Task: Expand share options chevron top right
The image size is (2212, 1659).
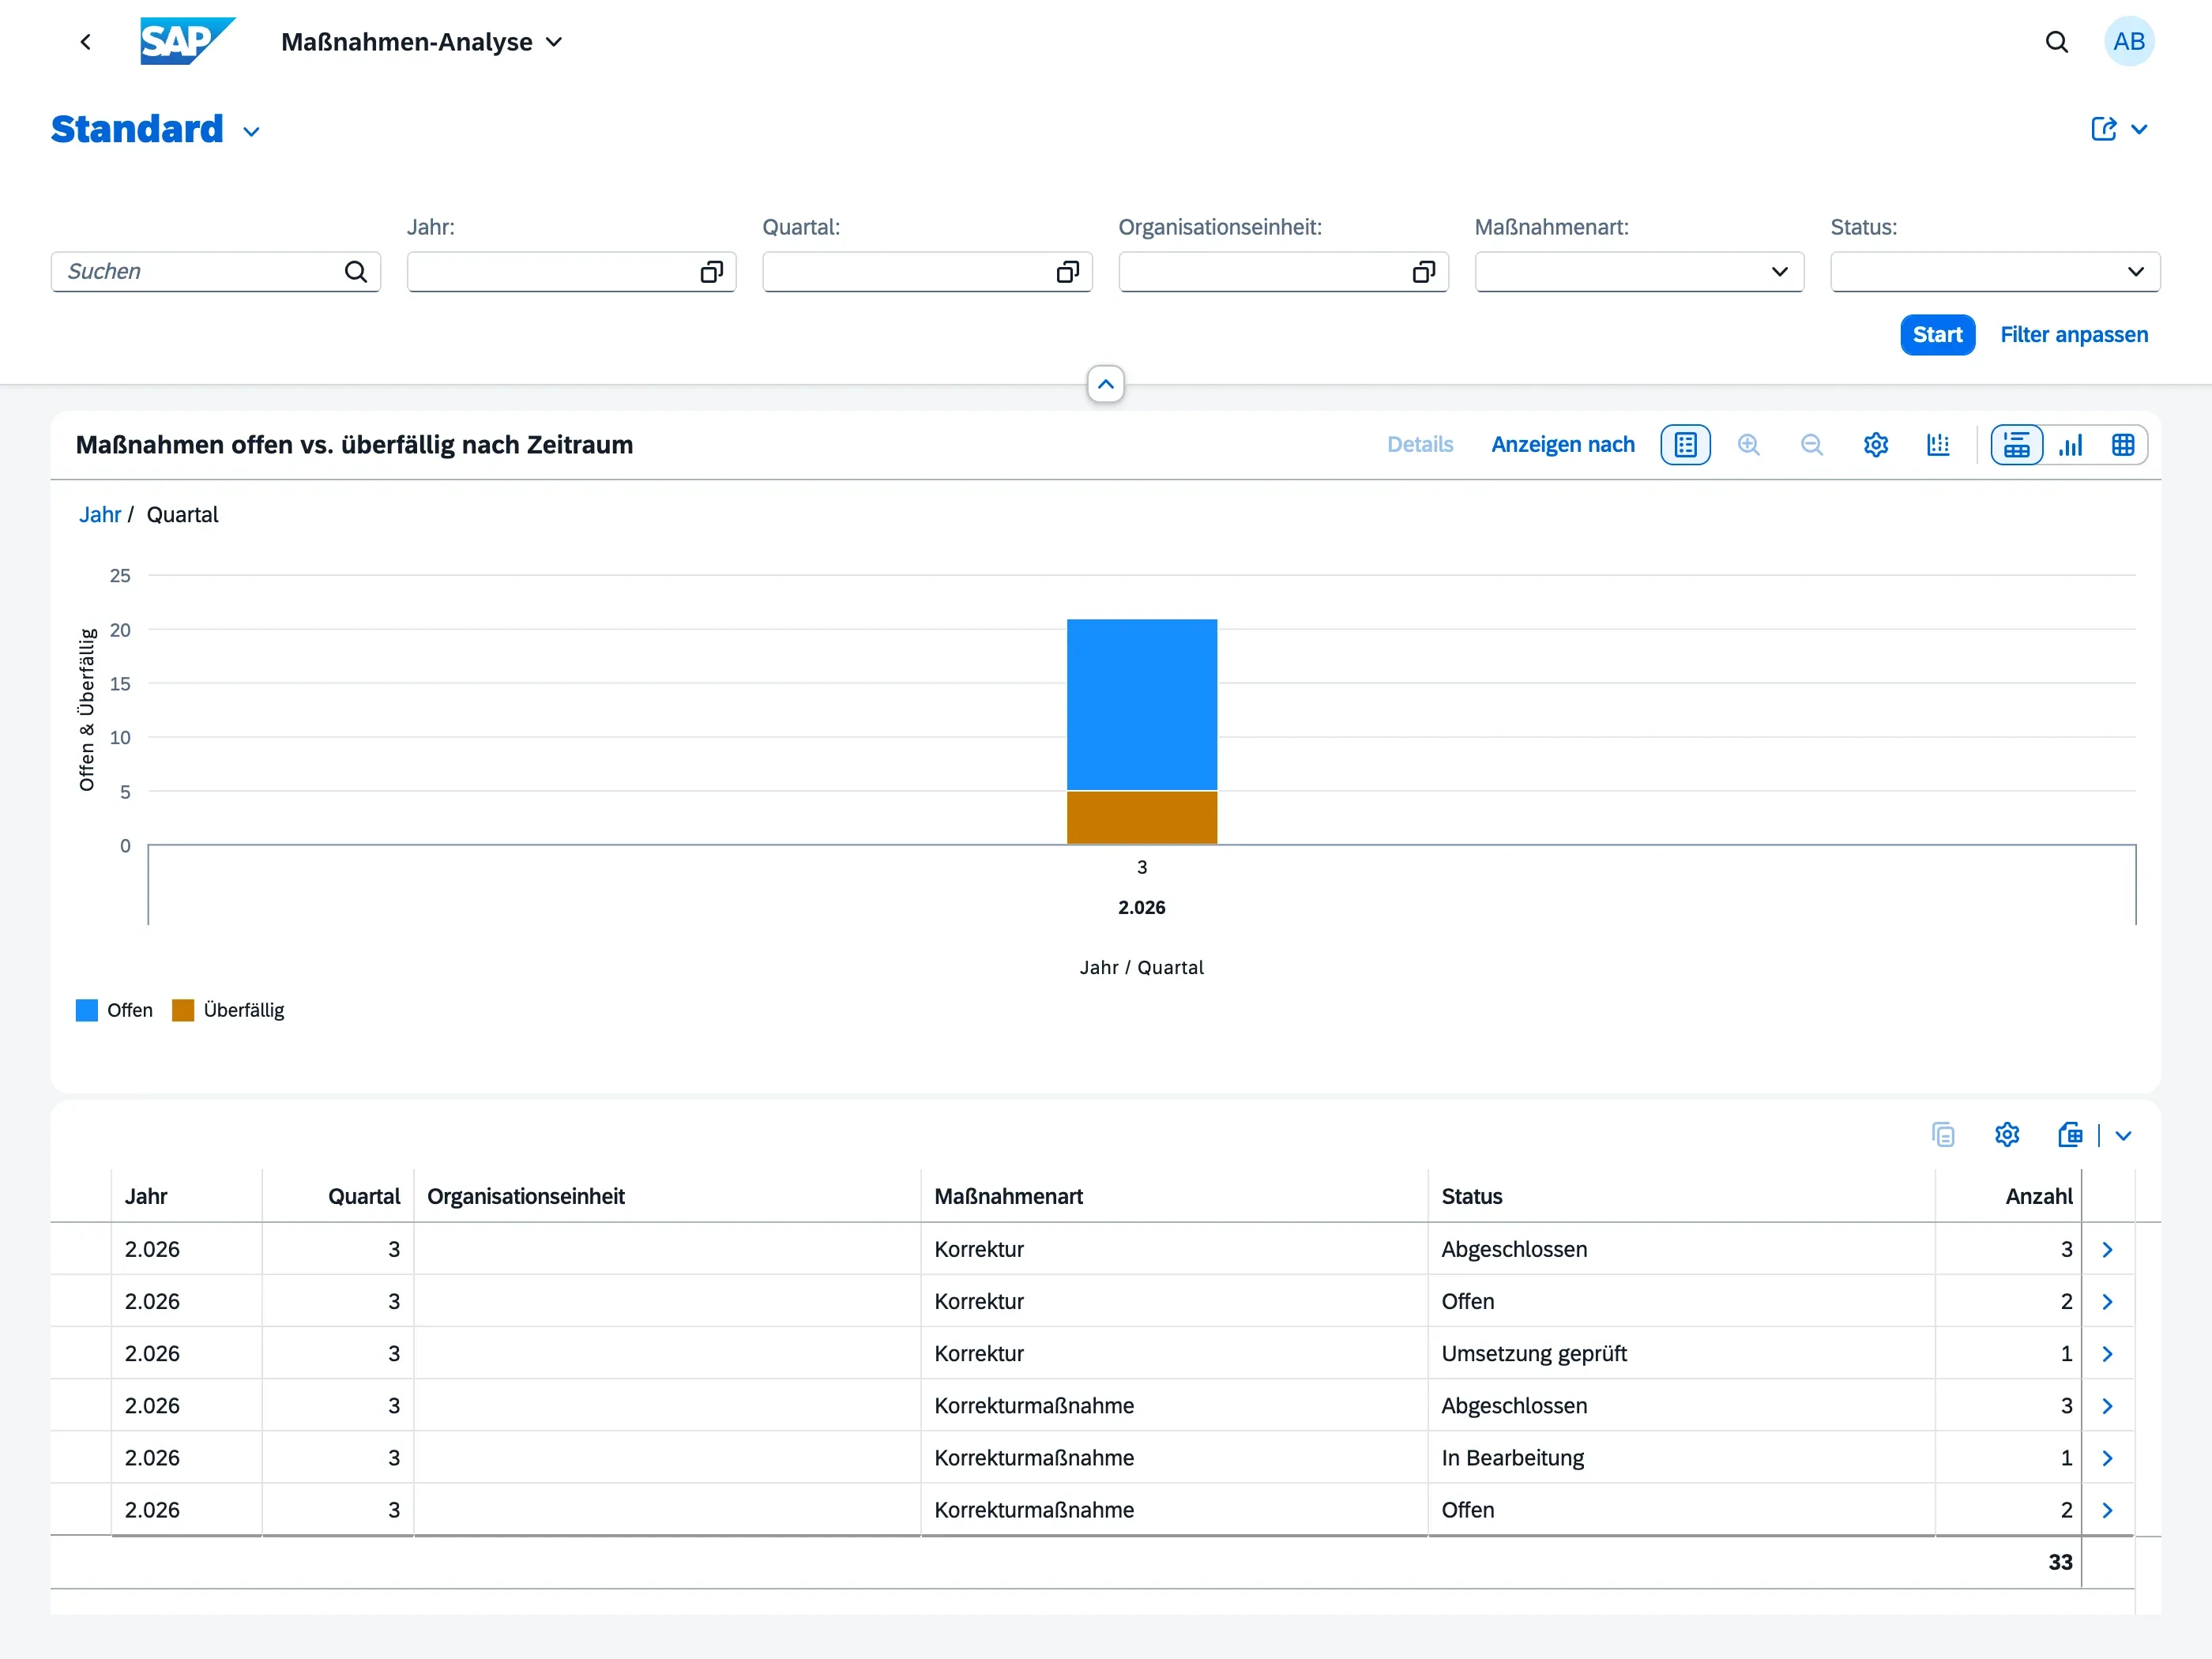Action: [2138, 129]
